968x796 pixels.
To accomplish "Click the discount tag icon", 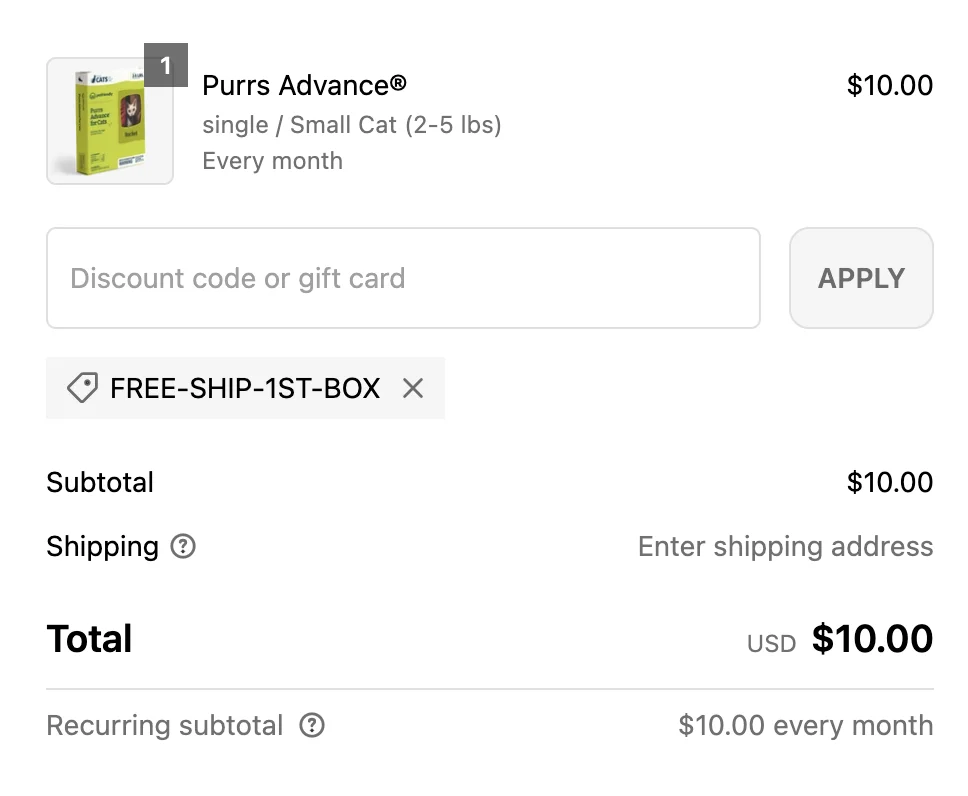I will (x=82, y=388).
